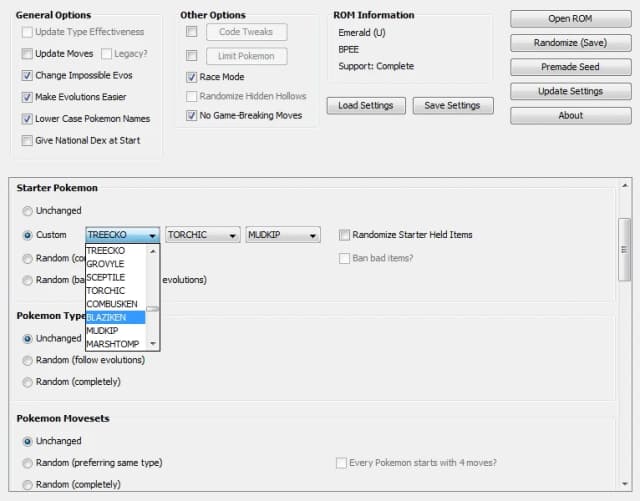Select Random (preferring same type) movesets

(27, 463)
